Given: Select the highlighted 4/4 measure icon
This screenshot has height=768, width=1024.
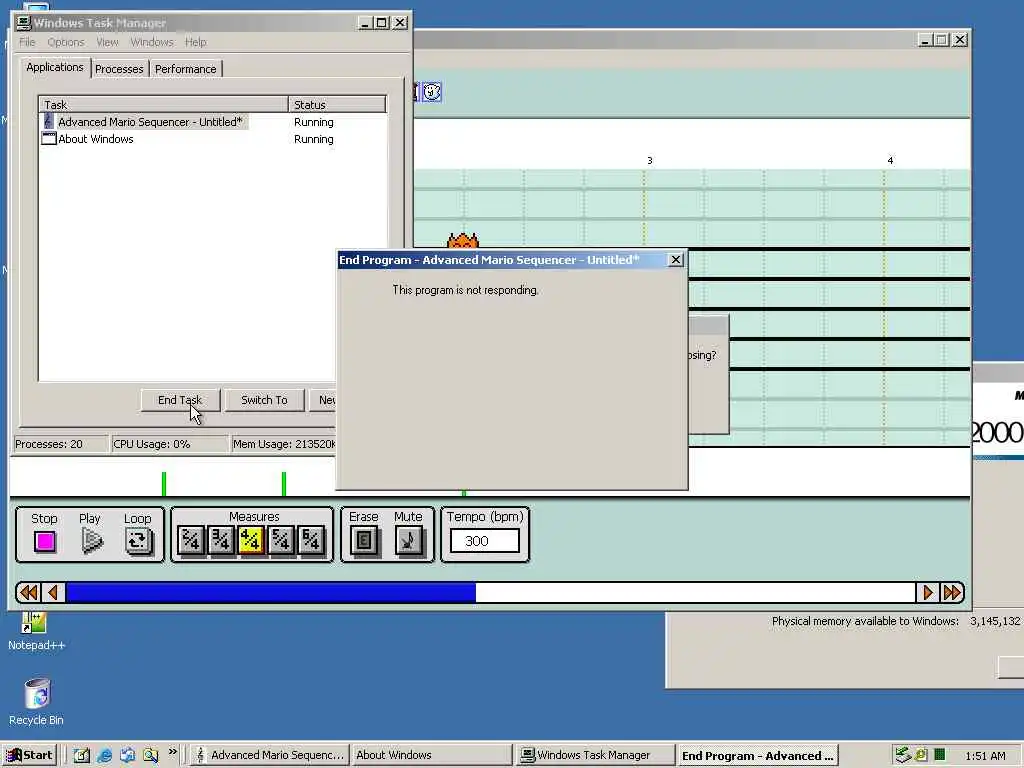Looking at the screenshot, I should (251, 540).
